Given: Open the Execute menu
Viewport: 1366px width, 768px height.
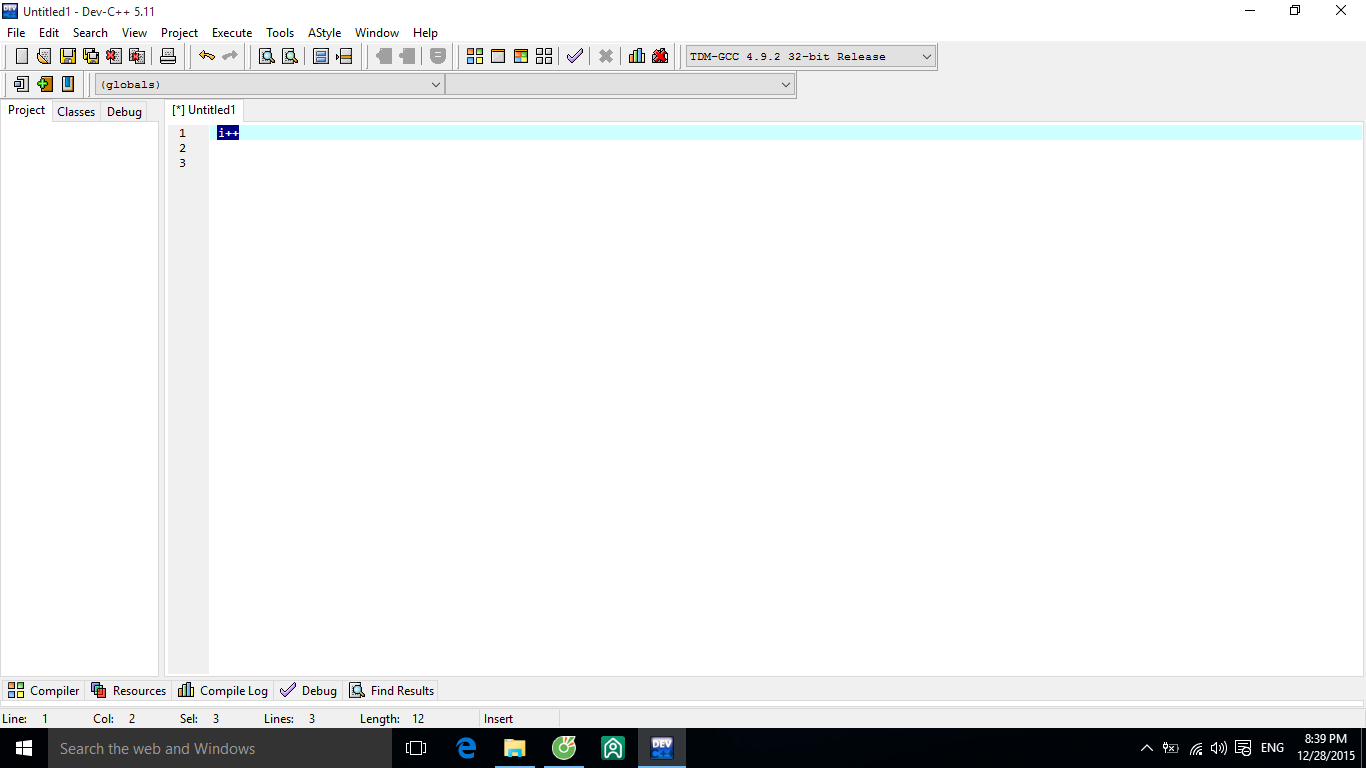Looking at the screenshot, I should pos(232,33).
